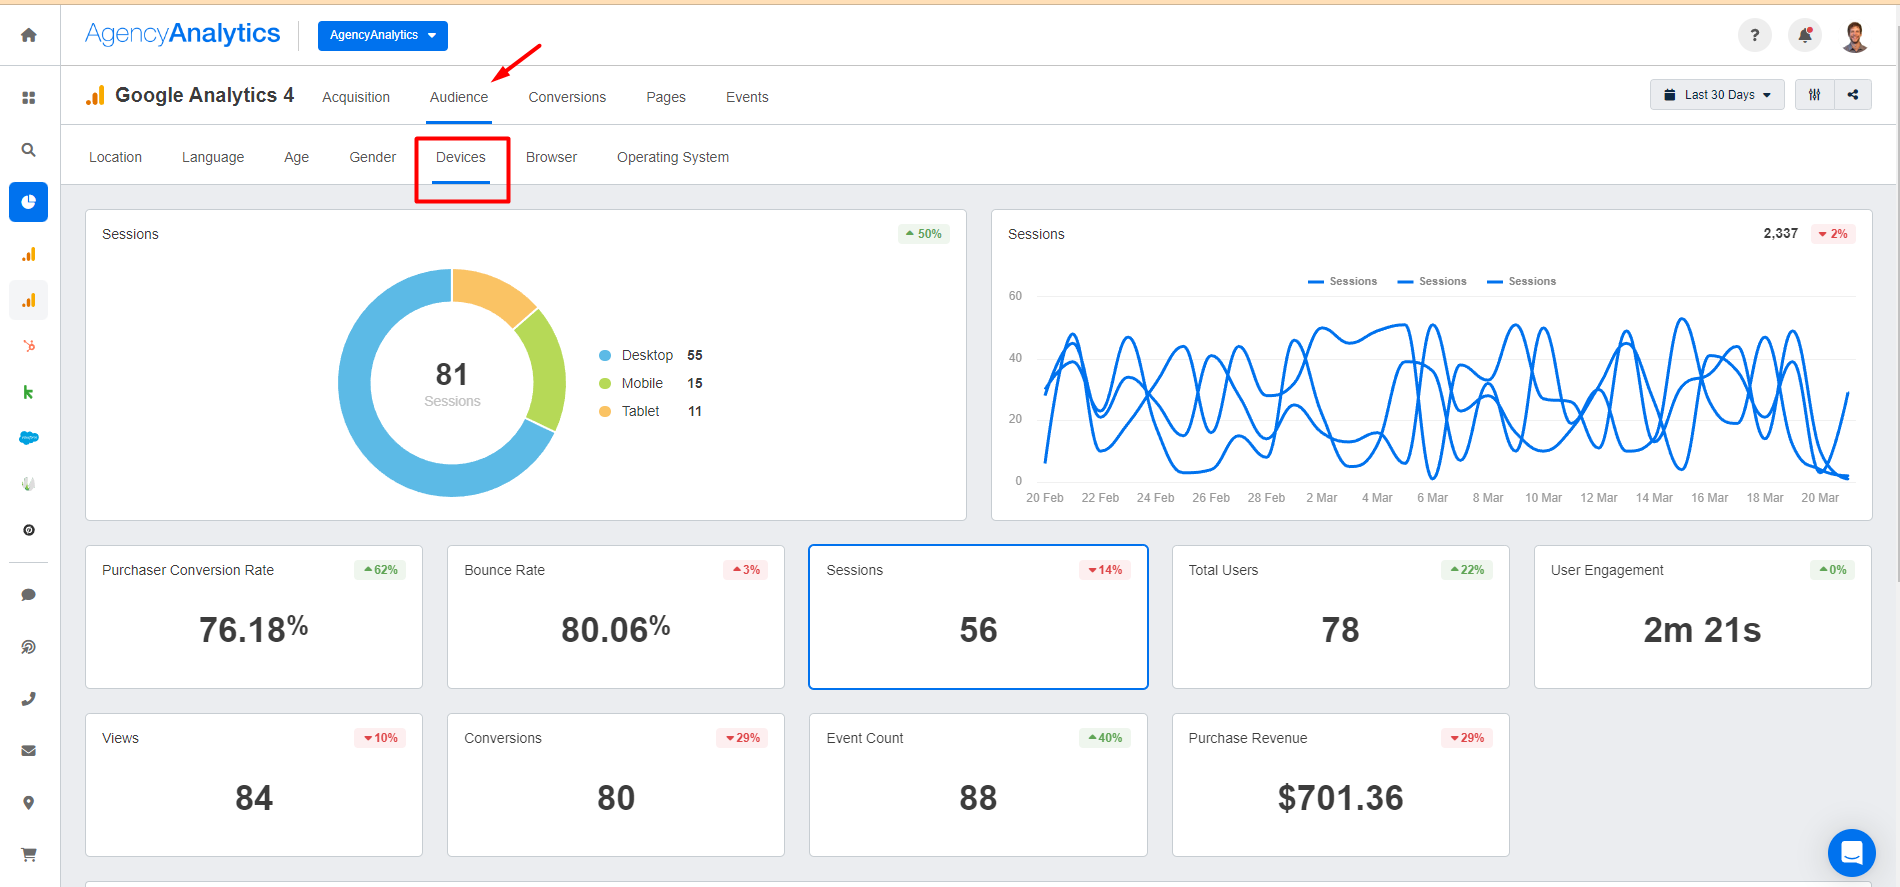Open the AgencyAnalytics campaign dropdown
1900x887 pixels.
pyautogui.click(x=382, y=35)
